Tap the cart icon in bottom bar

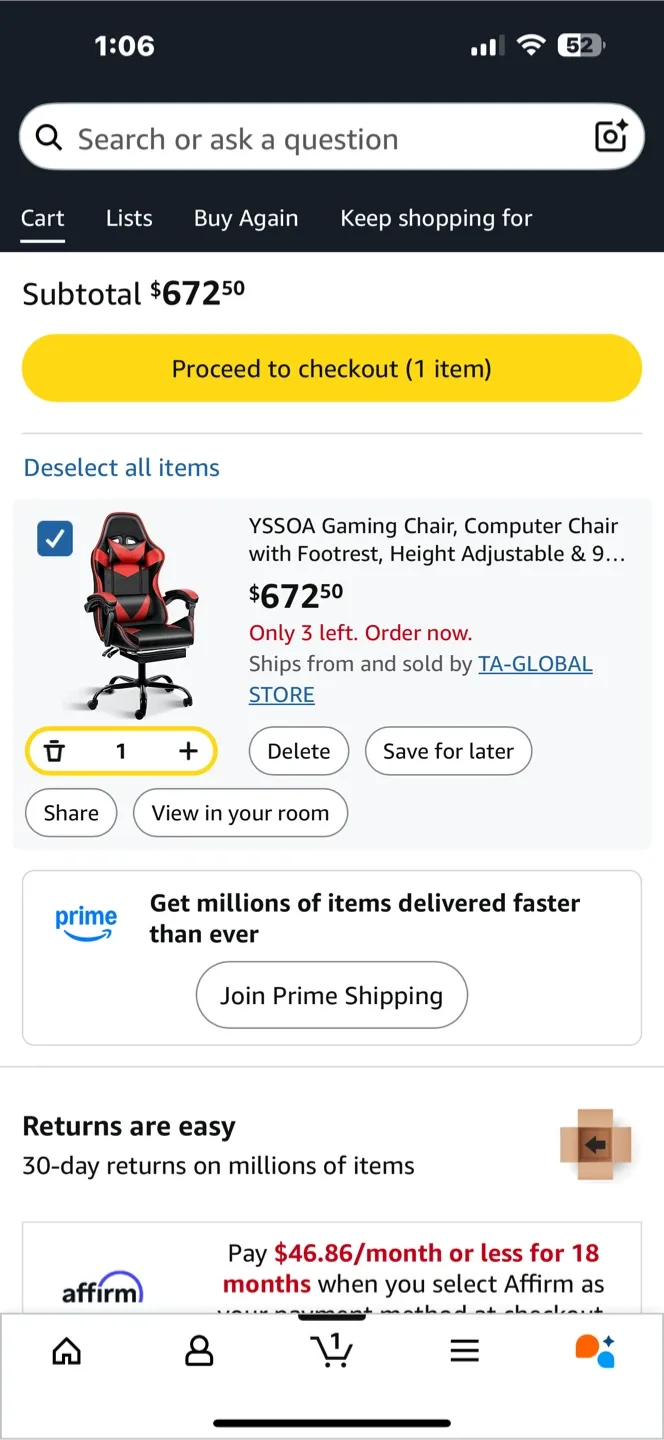[x=332, y=1351]
